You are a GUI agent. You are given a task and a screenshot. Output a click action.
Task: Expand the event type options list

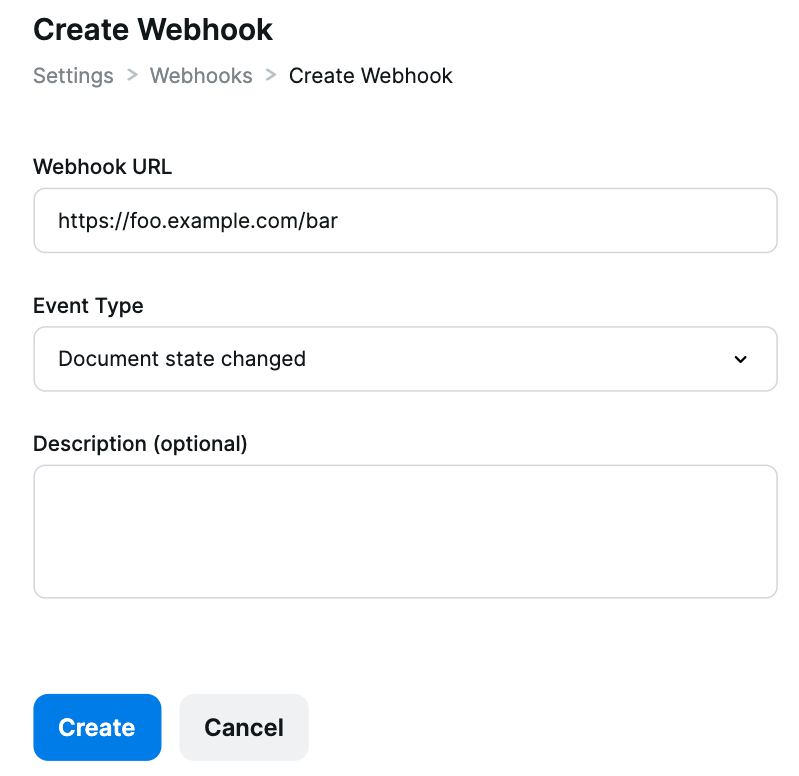coord(405,359)
